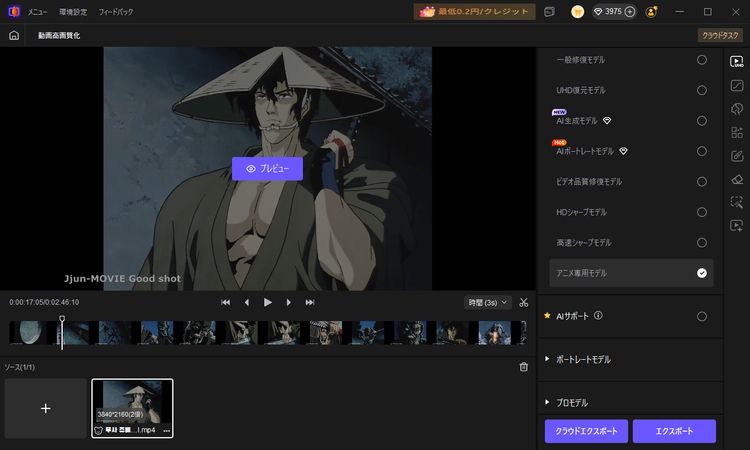Image resolution: width=750 pixels, height=450 pixels.
Task: Select AIポートレートモデル radio button
Action: point(702,151)
